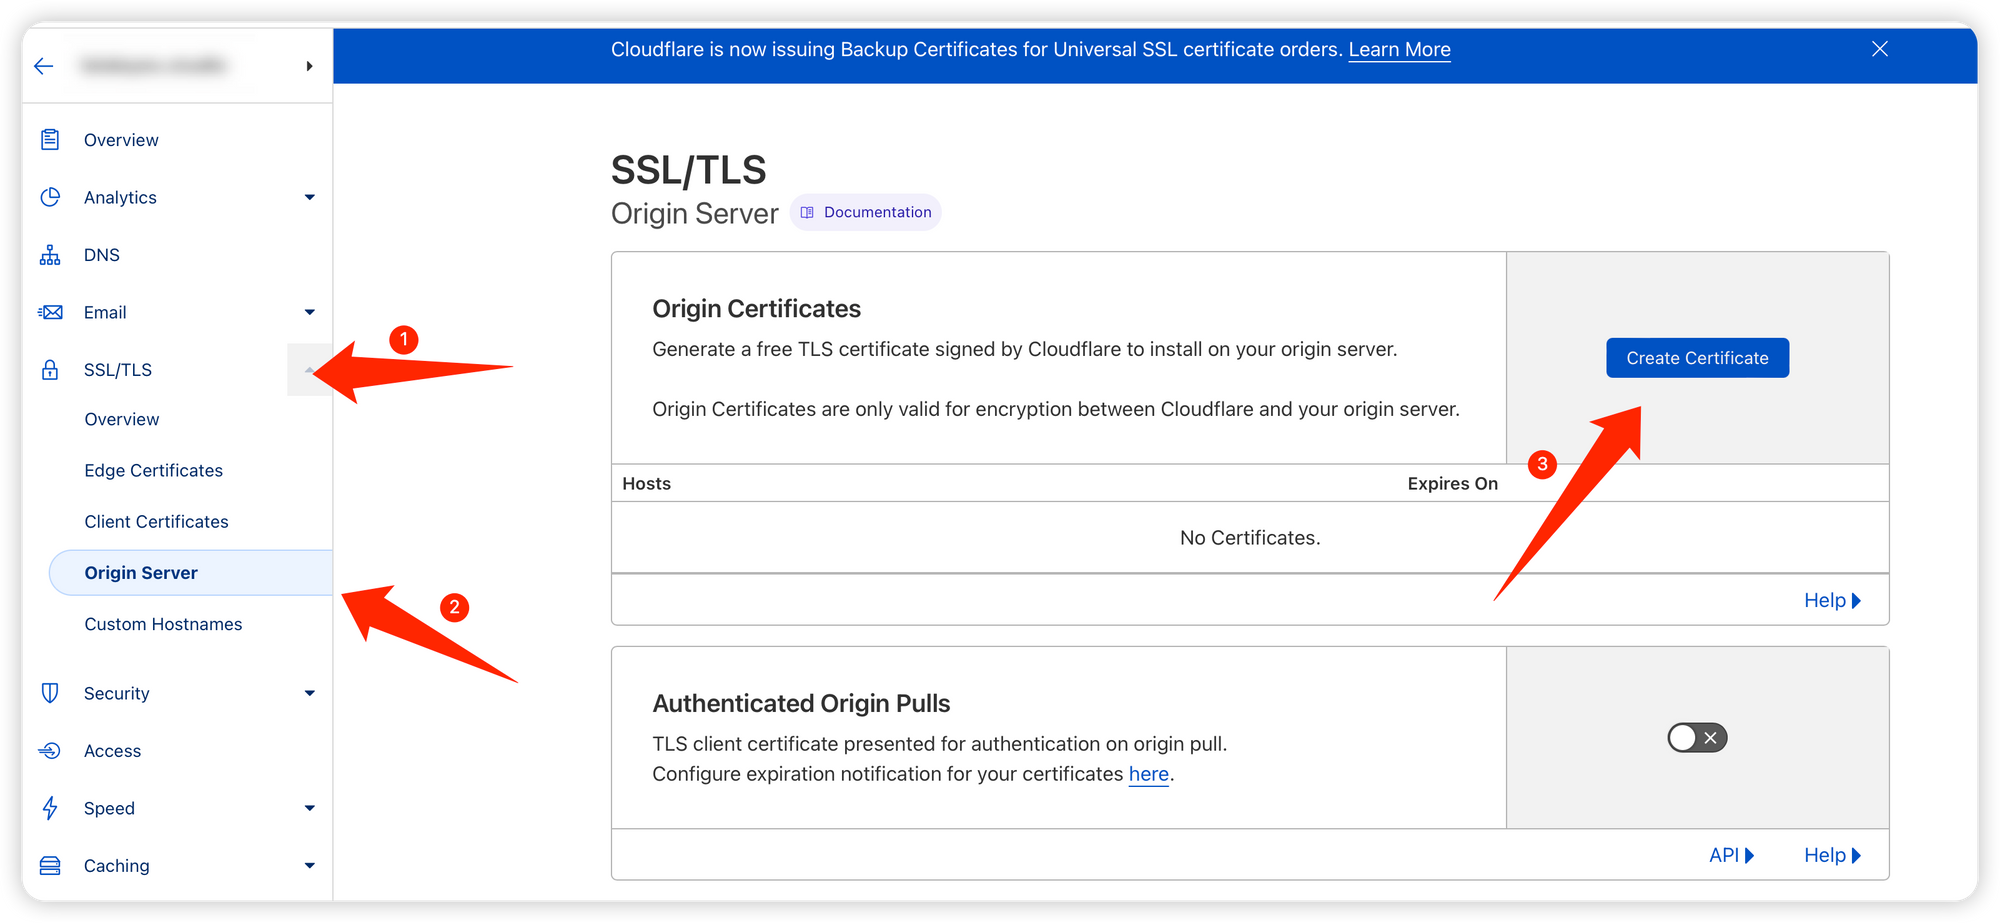Open the Learn More banner link
Viewport: 2000px width, 923px height.
point(1399,50)
